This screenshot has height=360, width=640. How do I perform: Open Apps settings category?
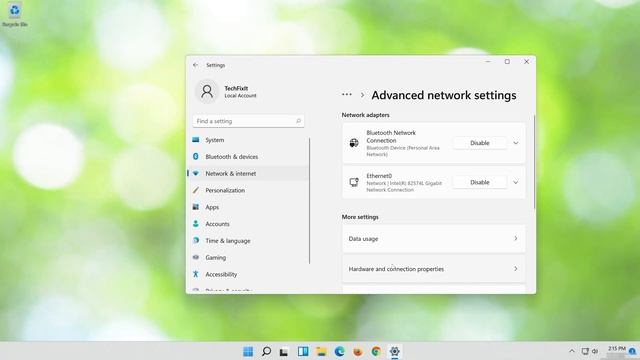pos(248,207)
